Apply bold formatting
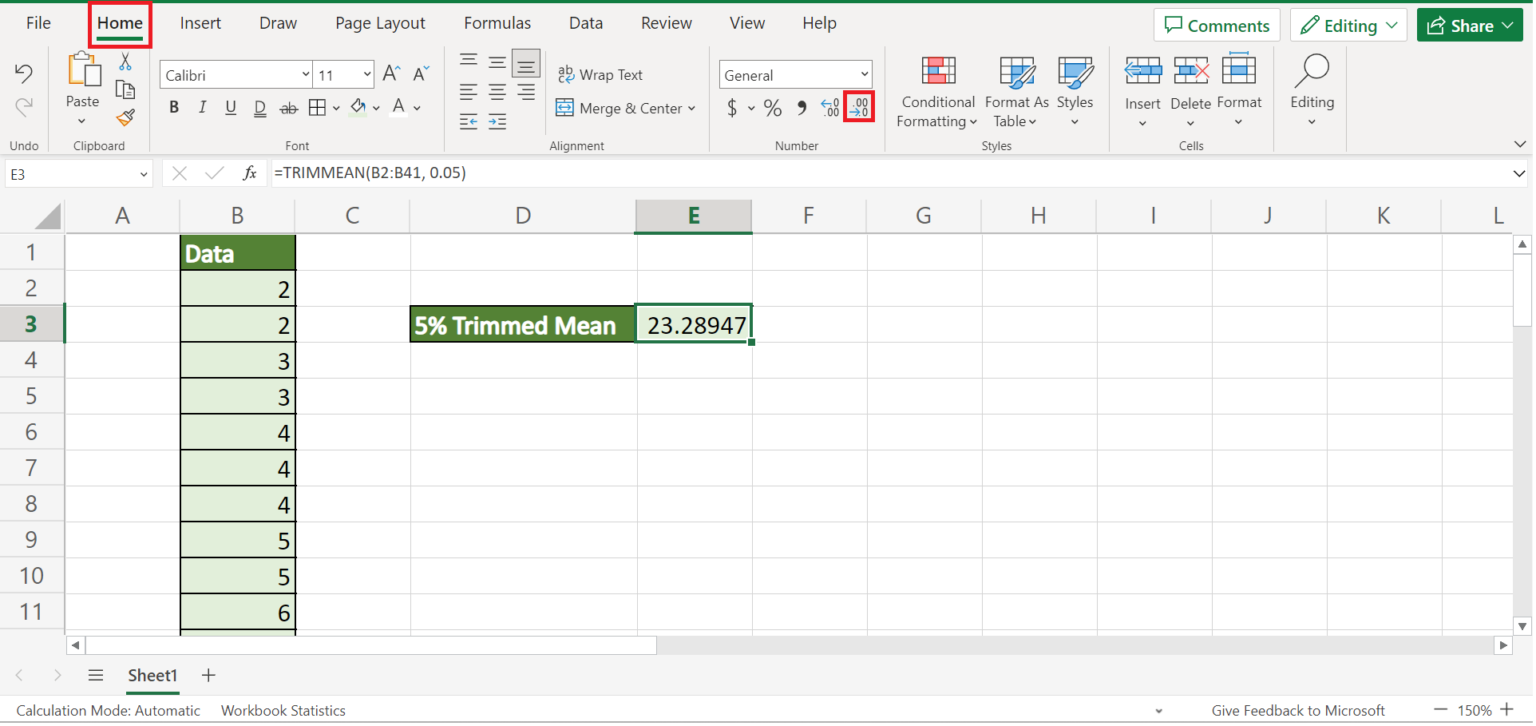Image resolution: width=1536 pixels, height=726 pixels. click(173, 107)
